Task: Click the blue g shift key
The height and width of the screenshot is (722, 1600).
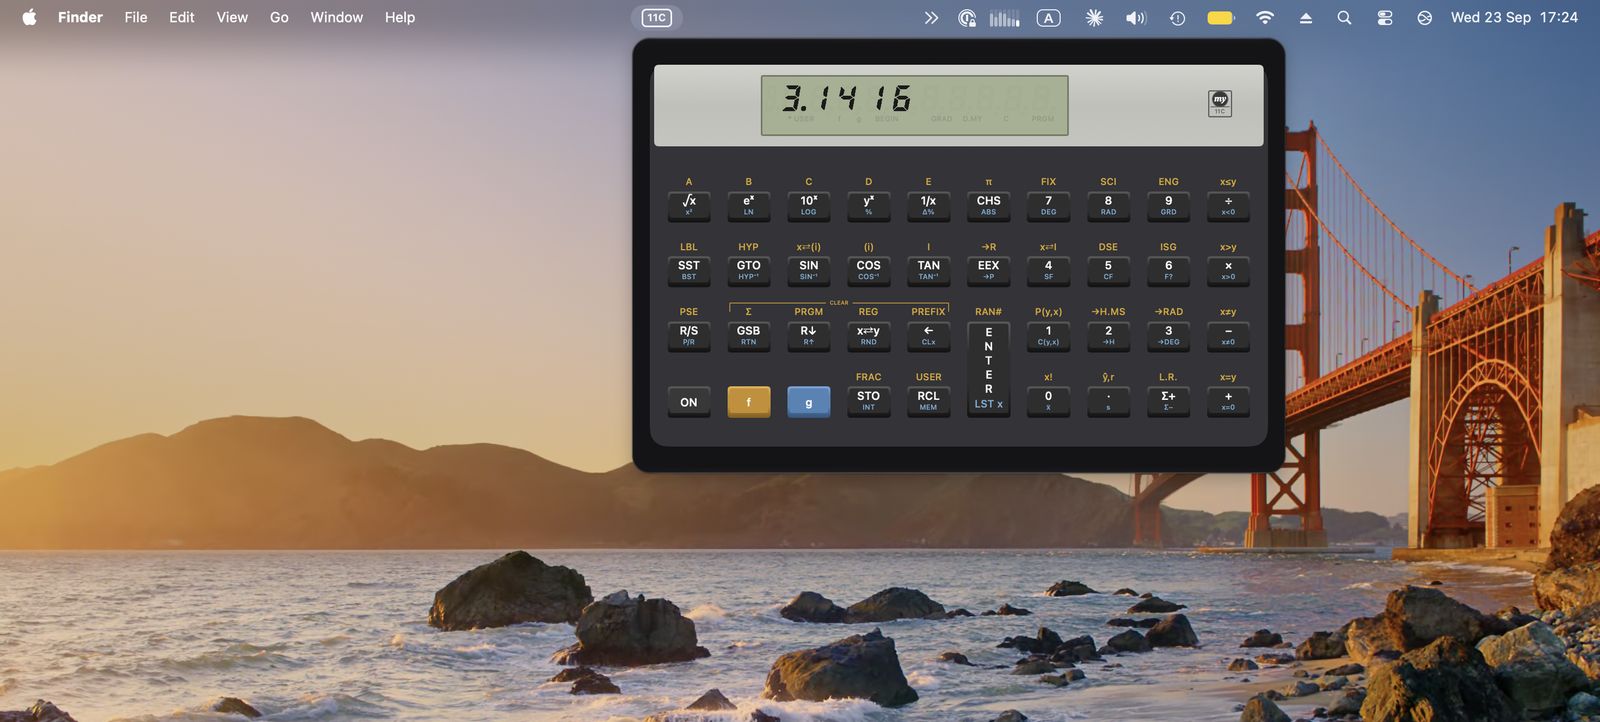Action: click(809, 402)
